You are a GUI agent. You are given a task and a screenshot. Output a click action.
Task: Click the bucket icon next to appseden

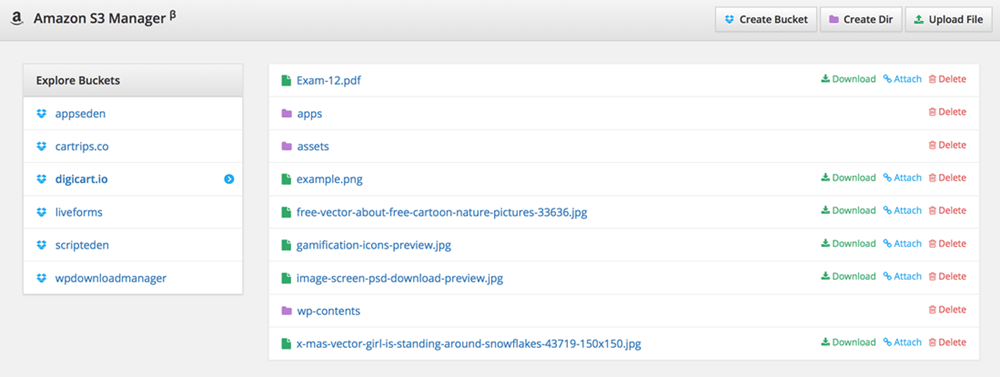coord(41,114)
